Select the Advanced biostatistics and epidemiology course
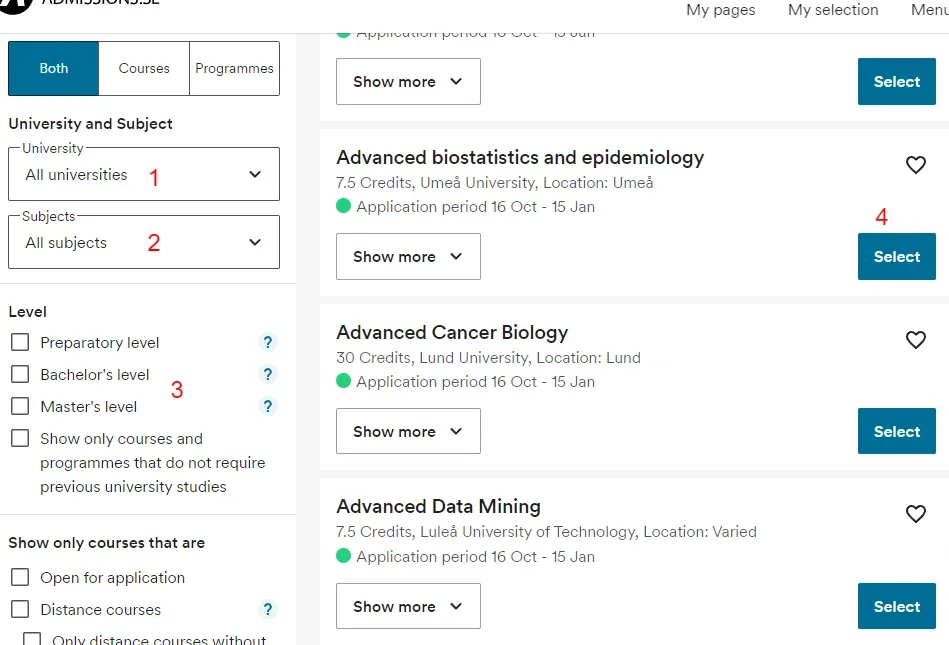Screen dimensions: 949x645 coord(896,257)
